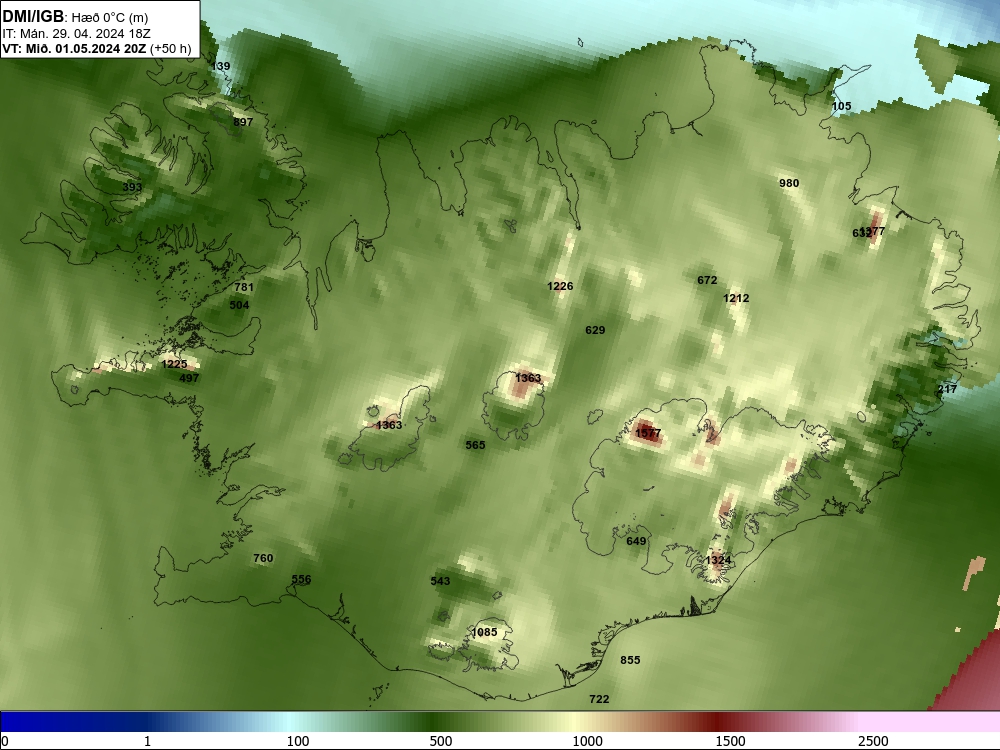
Task: Click the map value '1226'
Action: coord(560,286)
